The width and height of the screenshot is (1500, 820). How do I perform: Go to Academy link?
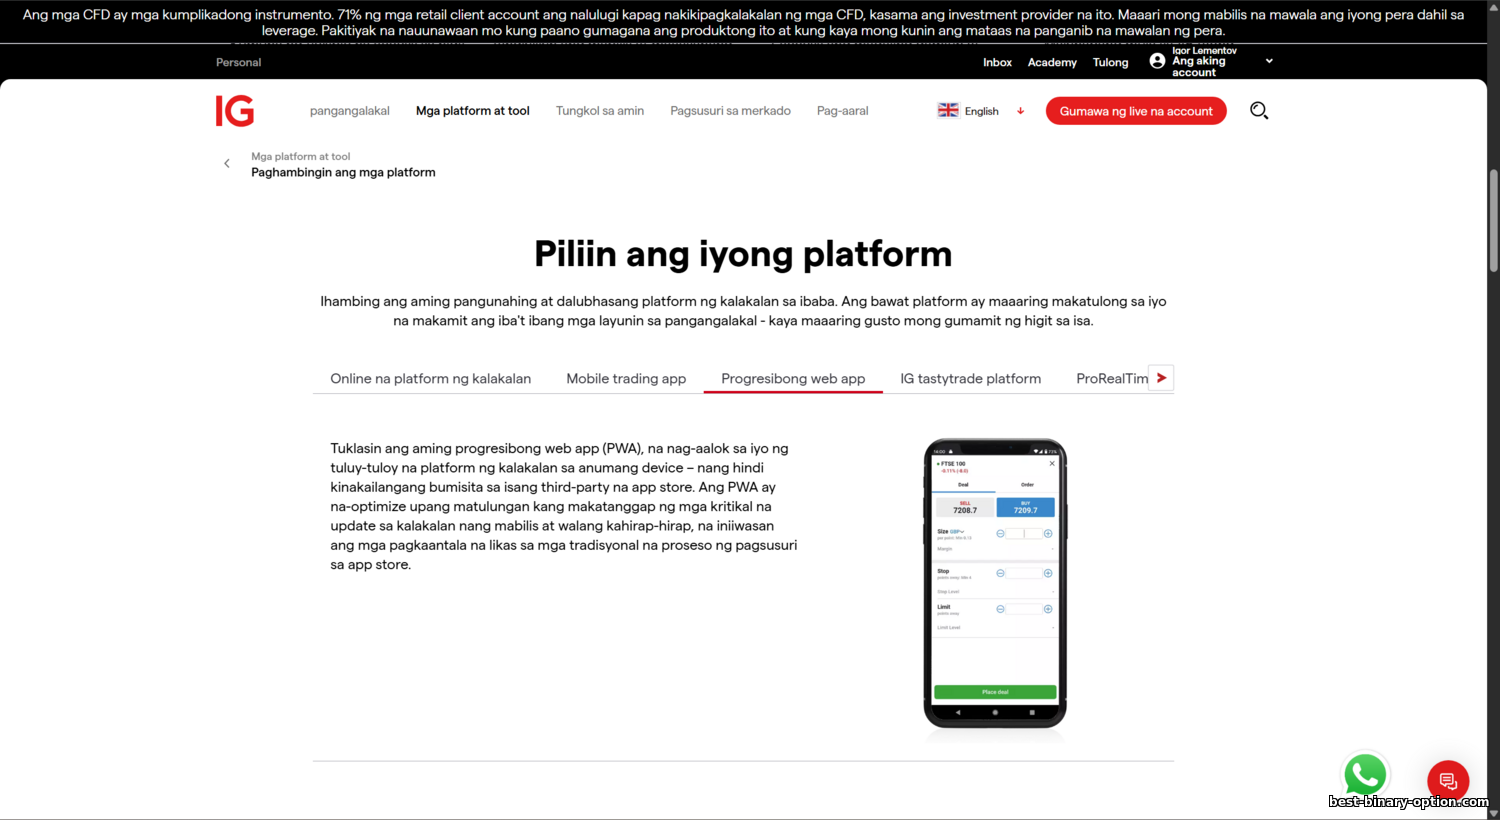[1052, 62]
